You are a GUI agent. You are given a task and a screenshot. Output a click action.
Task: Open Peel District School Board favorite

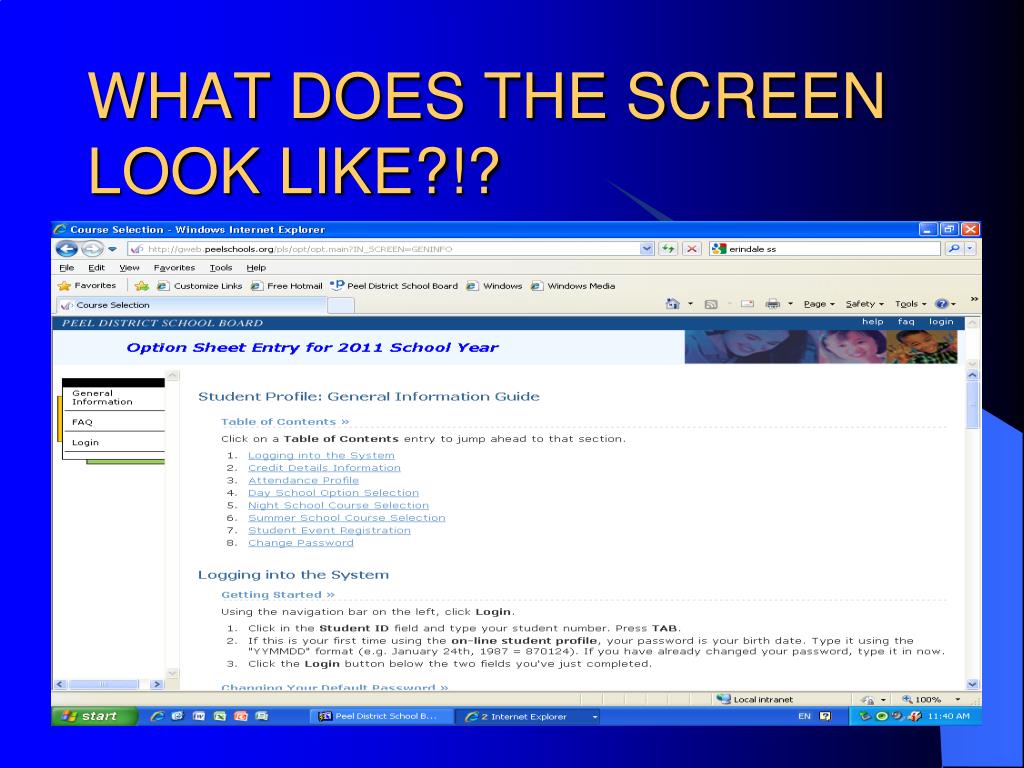pos(394,285)
